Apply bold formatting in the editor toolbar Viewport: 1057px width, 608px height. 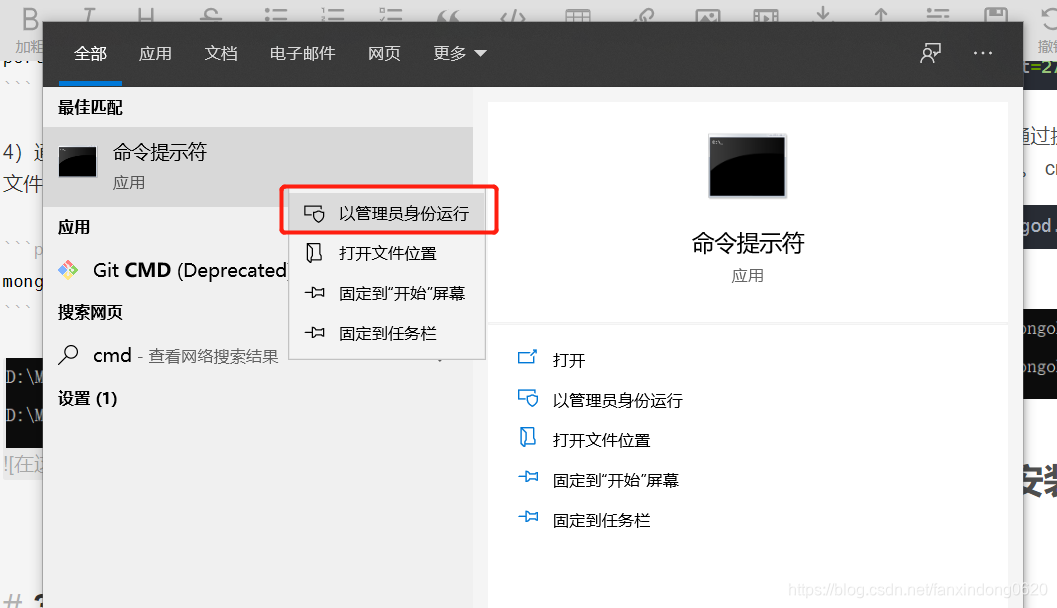[x=30, y=14]
